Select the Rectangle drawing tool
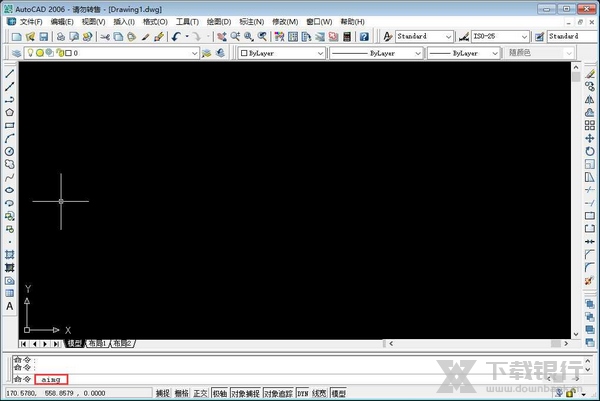The image size is (600, 401). [10, 126]
